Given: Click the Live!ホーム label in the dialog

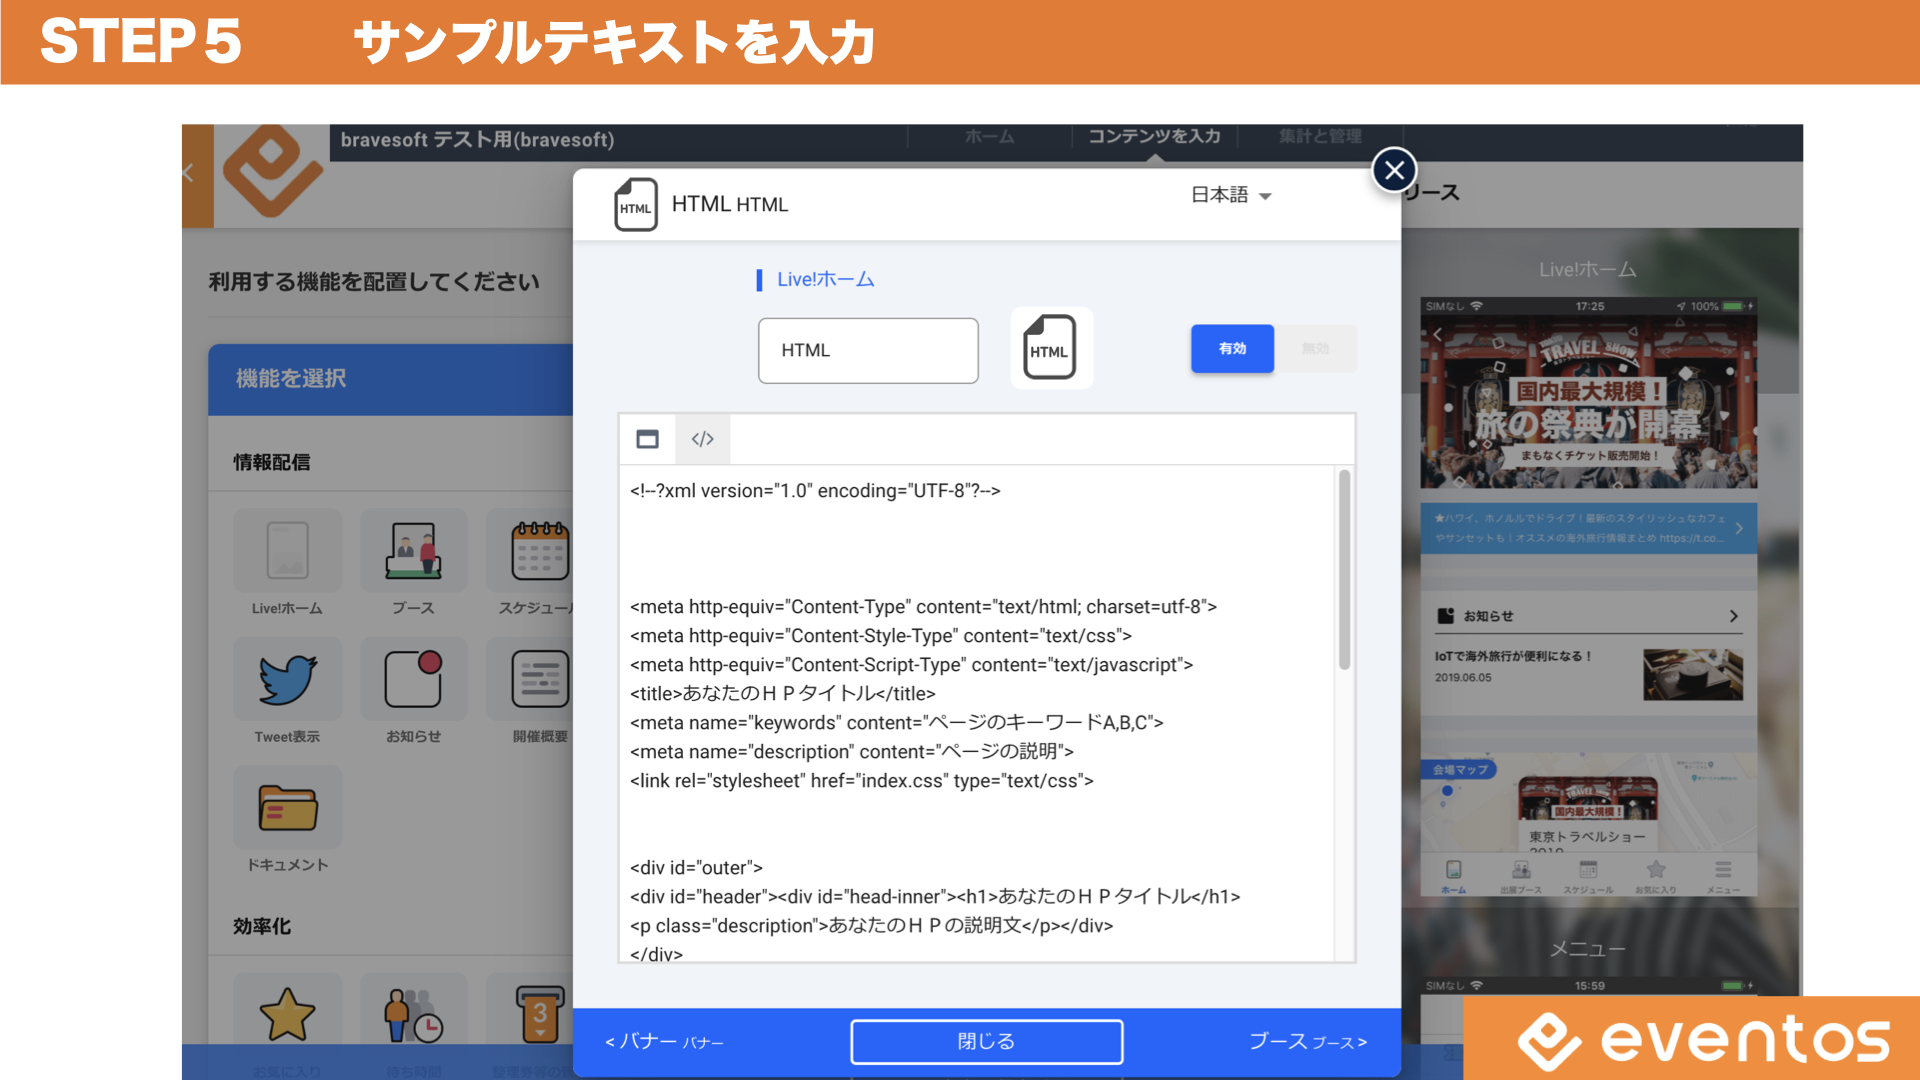Looking at the screenshot, I should pyautogui.click(x=826, y=279).
